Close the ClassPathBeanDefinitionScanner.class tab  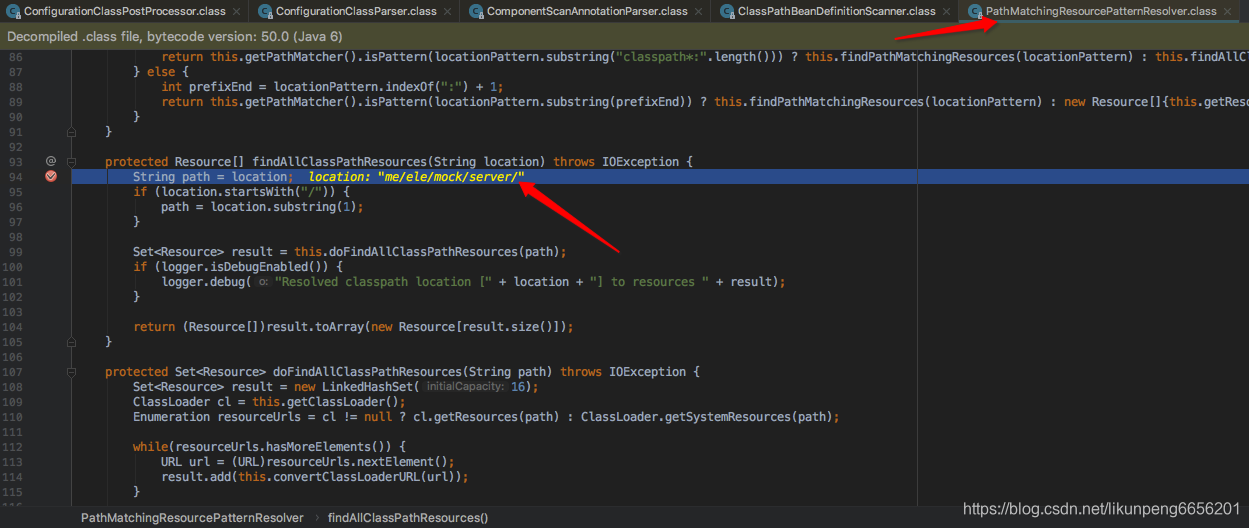pyautogui.click(x=948, y=12)
